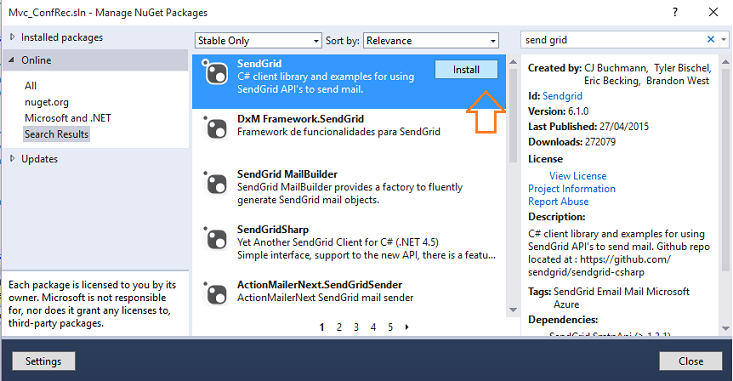Viewport: 733px width, 381px height.
Task: Click in the 'send grid' search field
Action: coord(612,40)
